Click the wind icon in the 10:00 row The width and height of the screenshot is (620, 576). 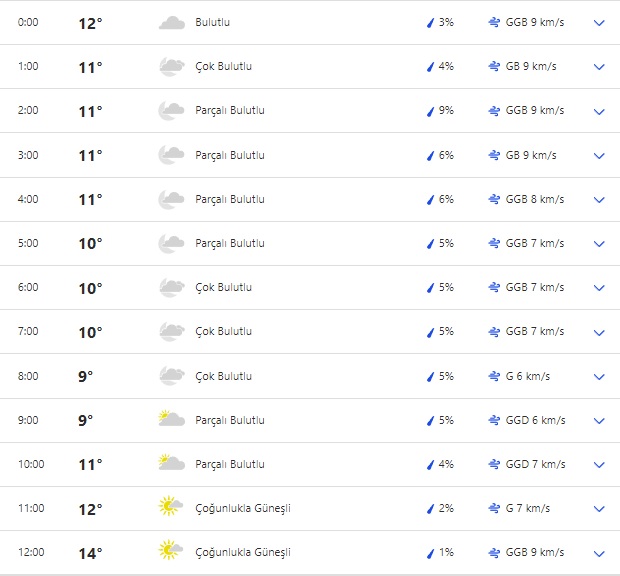(x=494, y=464)
